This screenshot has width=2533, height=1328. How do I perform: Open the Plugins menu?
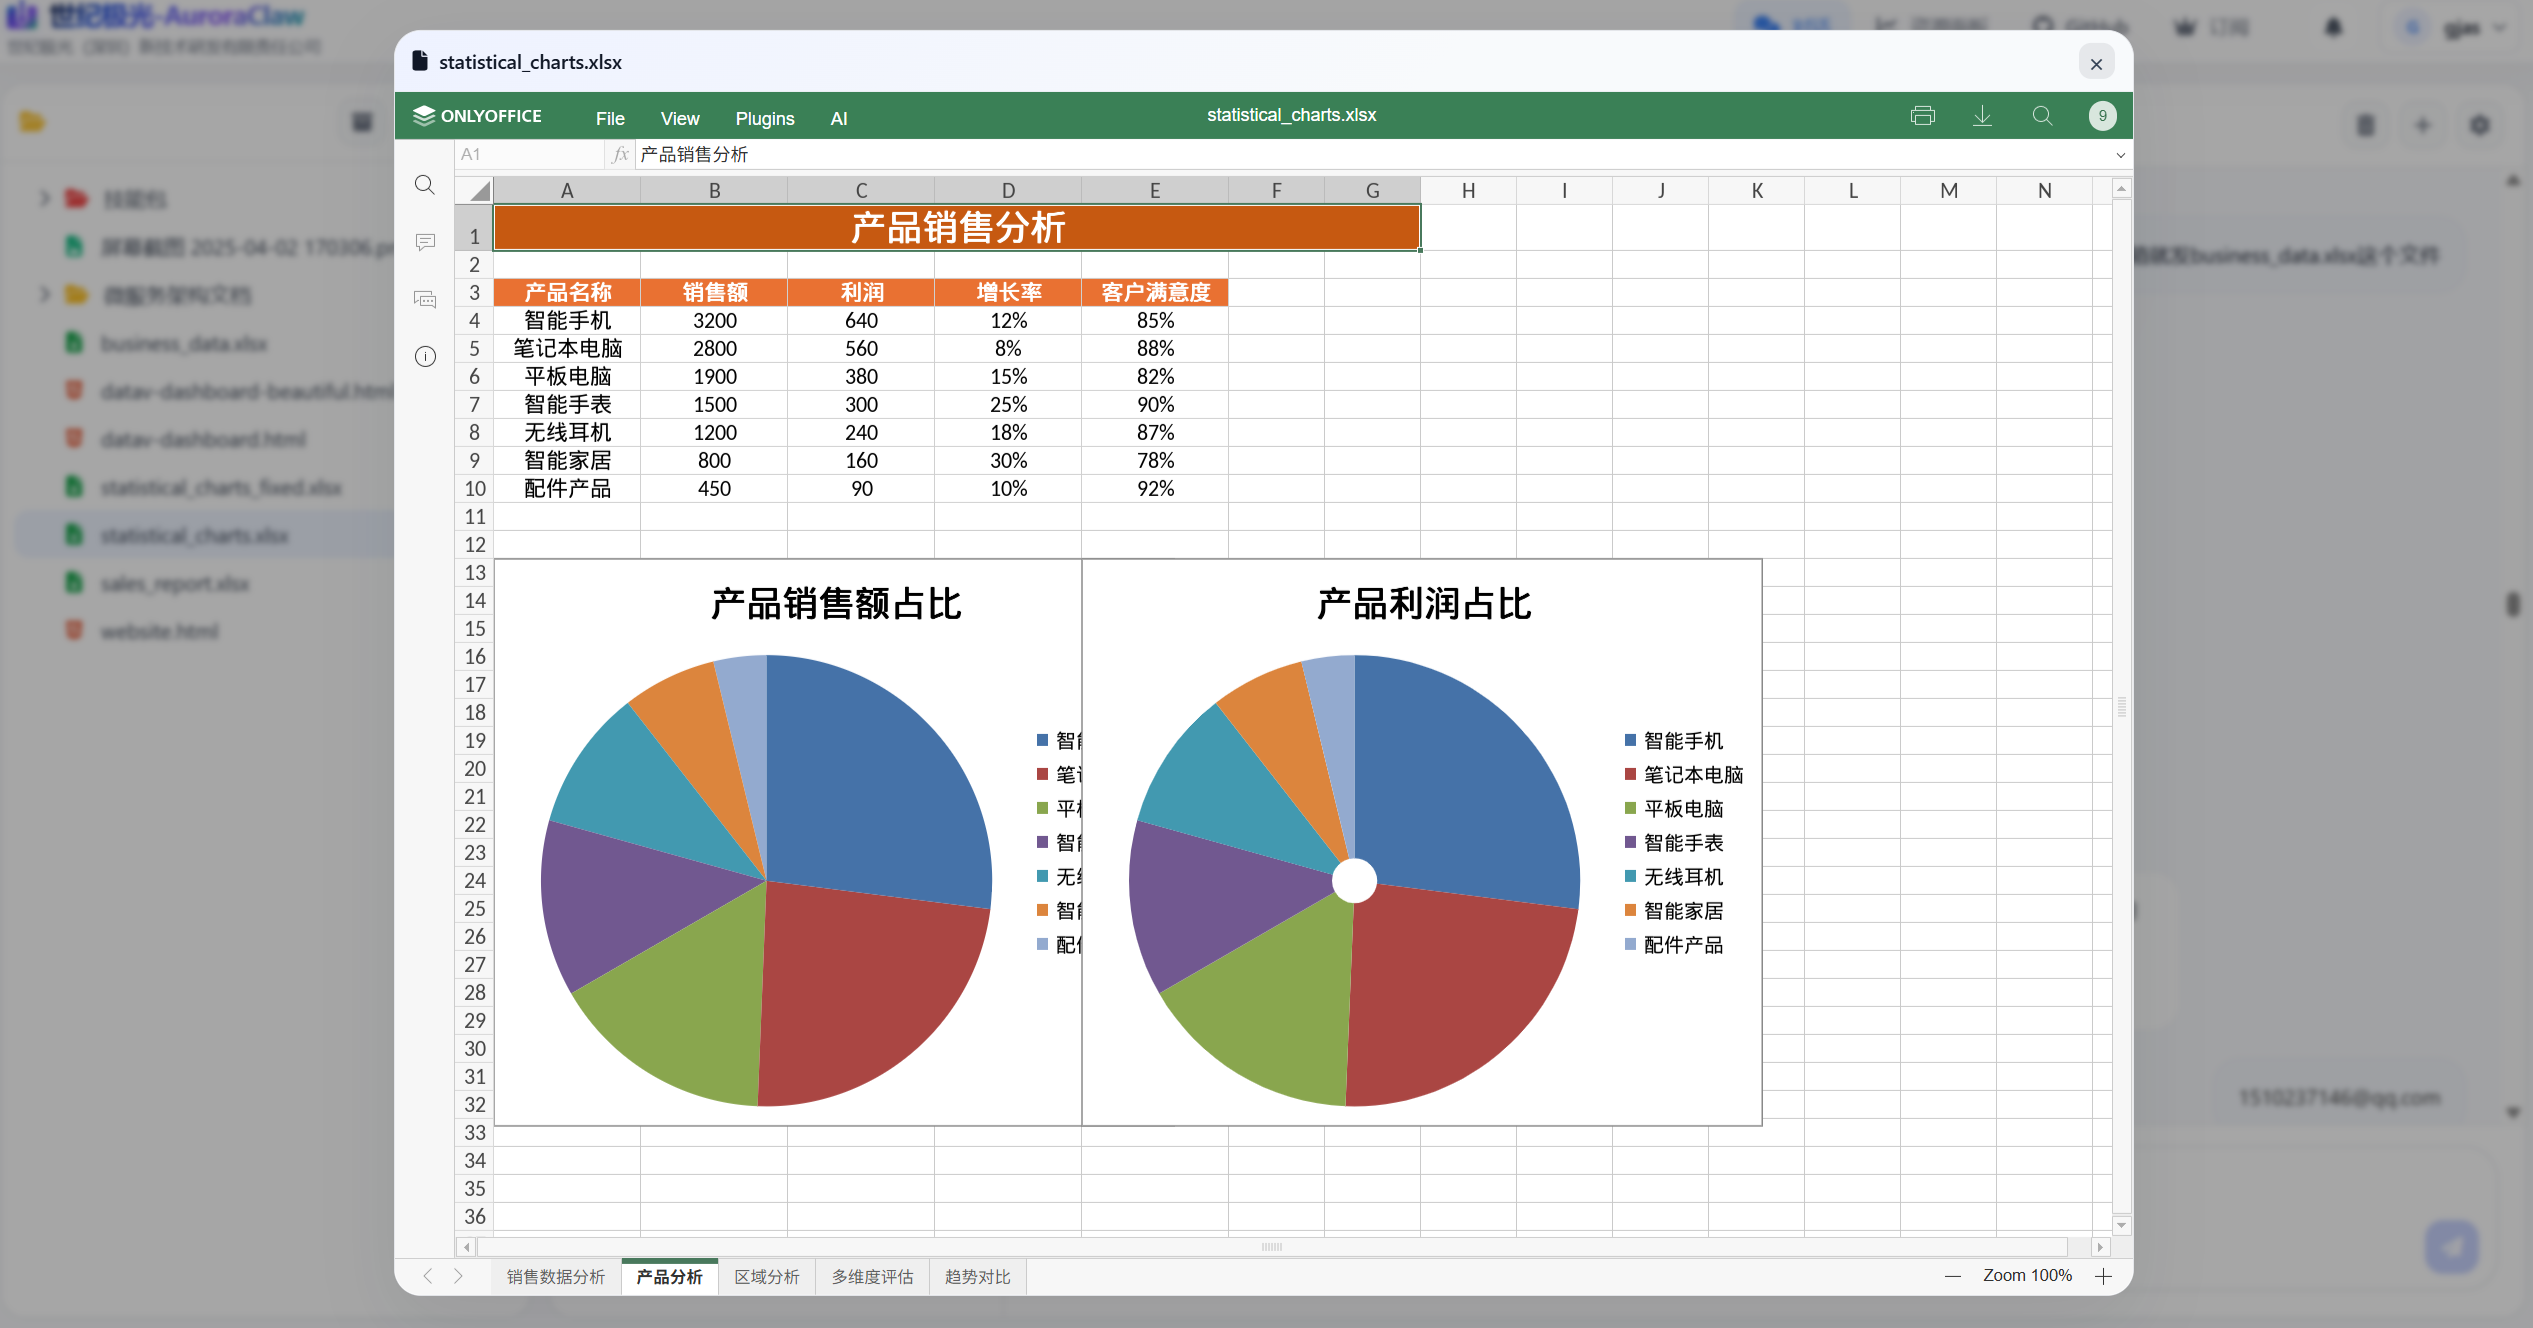click(764, 118)
